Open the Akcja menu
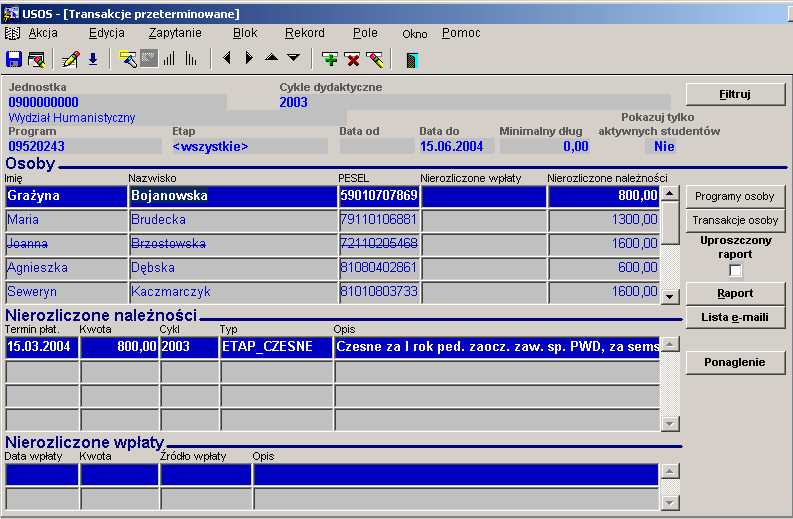The image size is (793, 519). pyautogui.click(x=43, y=33)
